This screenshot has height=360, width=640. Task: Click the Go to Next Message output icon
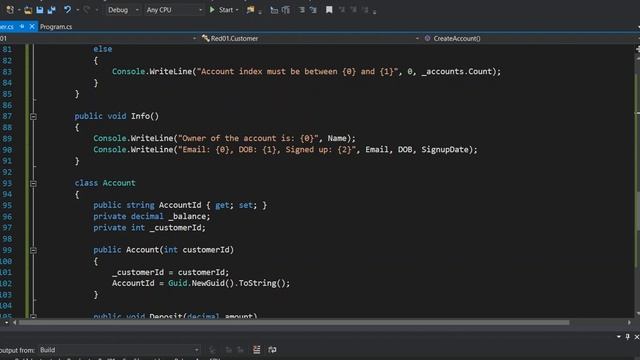point(240,350)
